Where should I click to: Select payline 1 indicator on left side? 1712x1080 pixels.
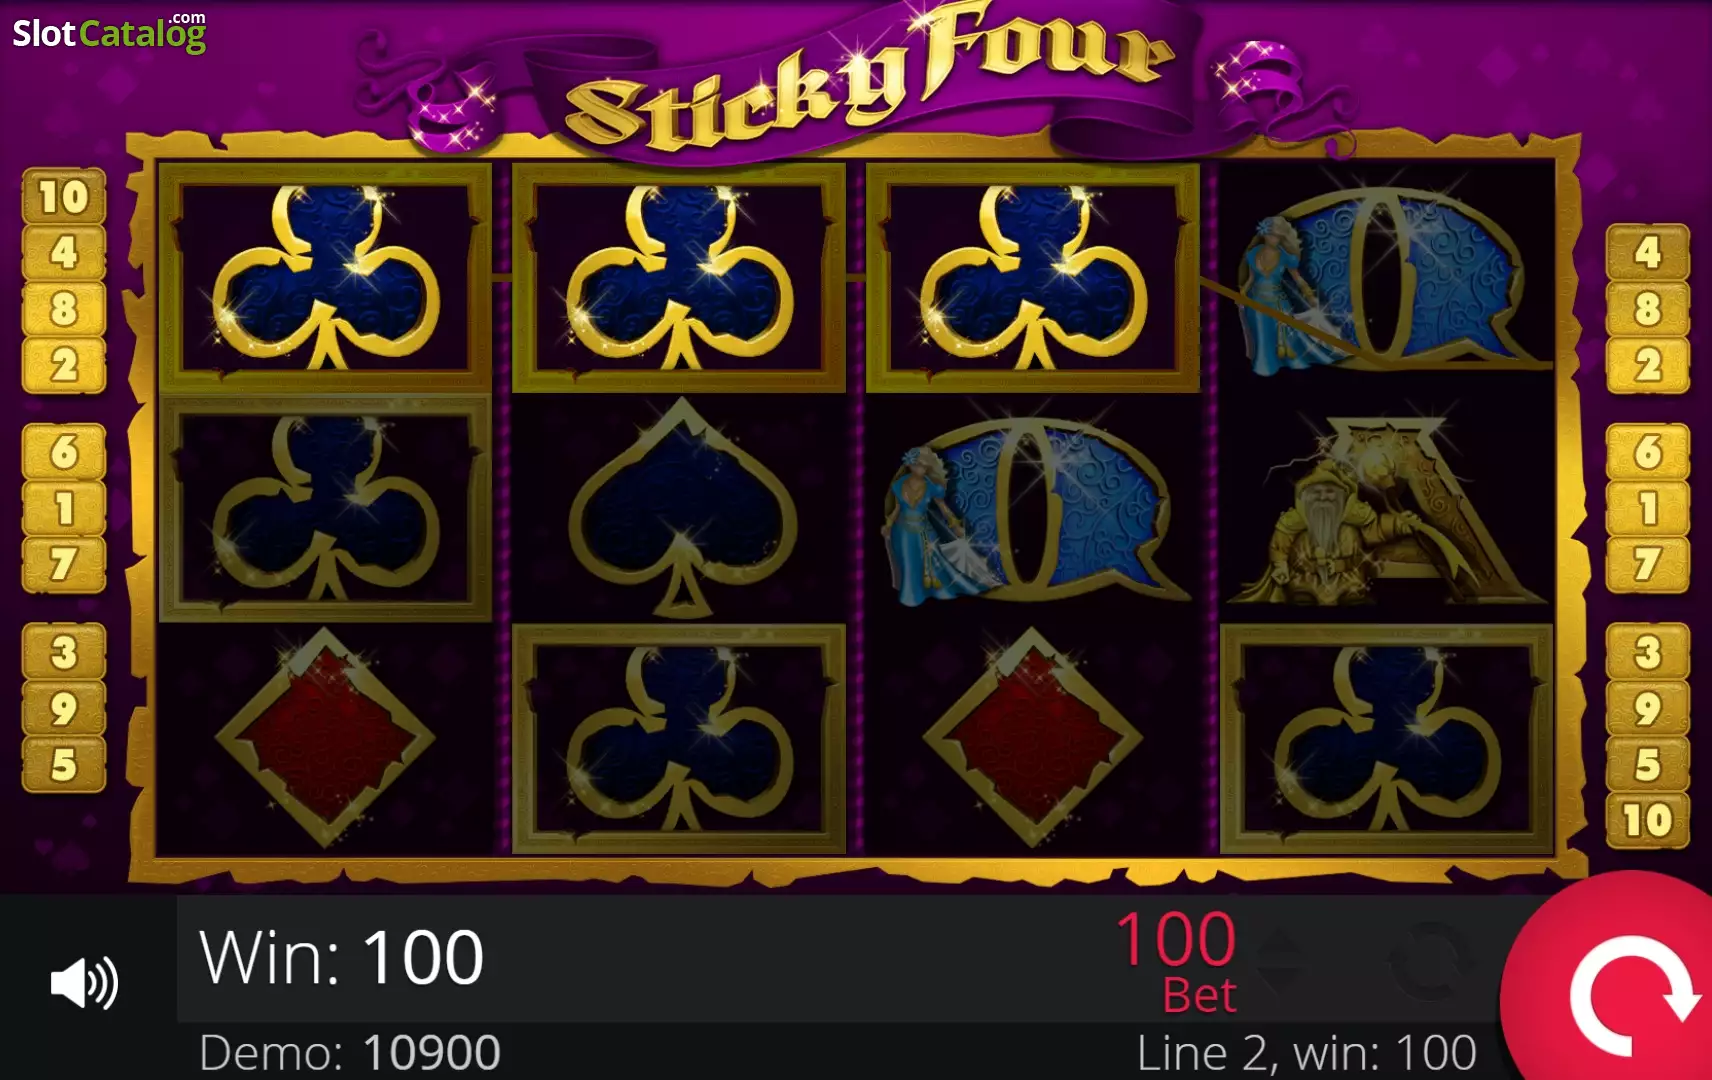[64, 508]
